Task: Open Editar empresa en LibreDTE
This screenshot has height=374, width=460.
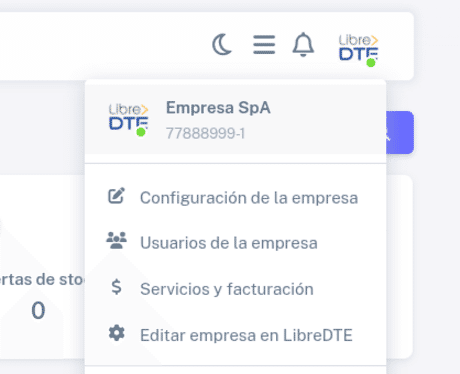Action: coord(235,335)
